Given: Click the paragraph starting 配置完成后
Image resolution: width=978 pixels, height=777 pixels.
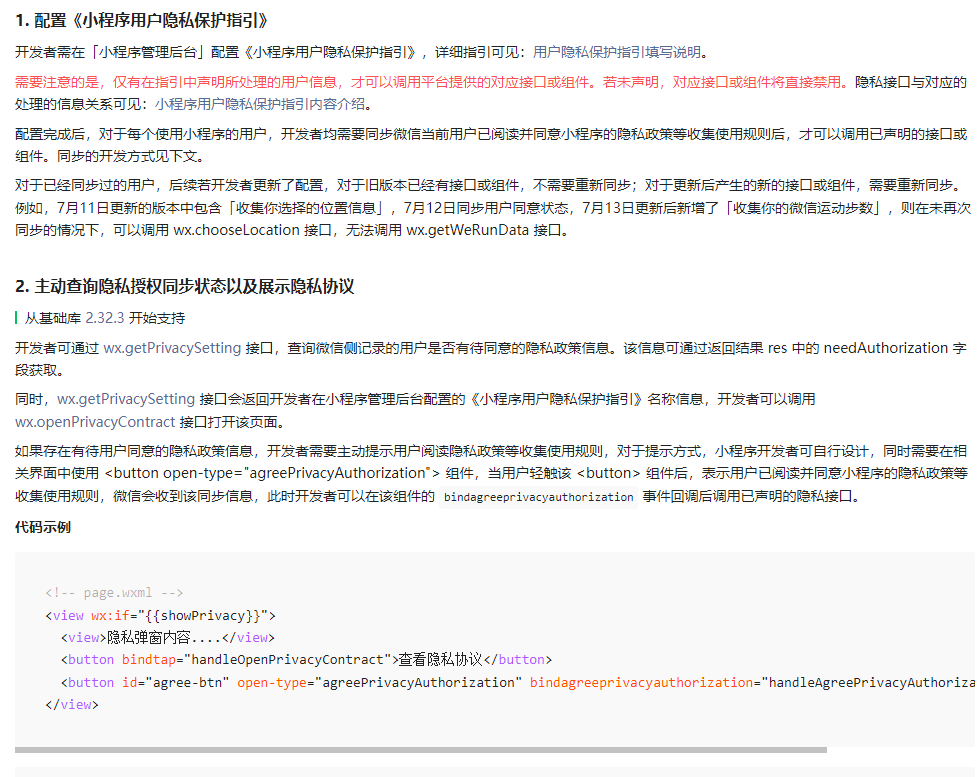Looking at the screenshot, I should [491, 145].
